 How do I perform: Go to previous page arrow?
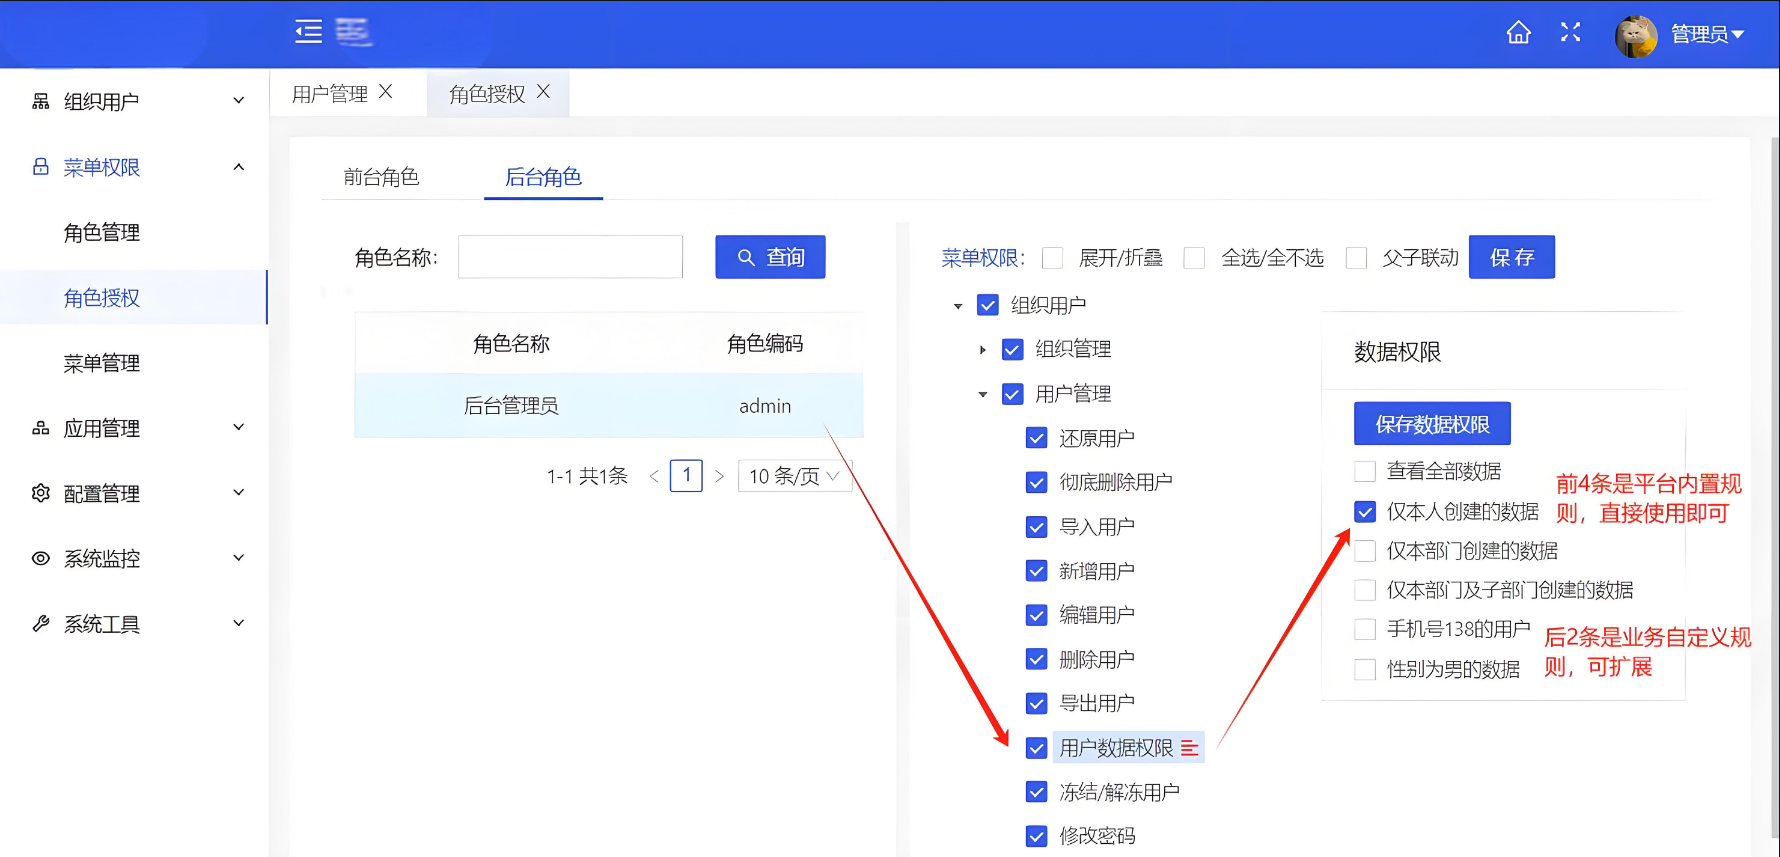pos(654,476)
